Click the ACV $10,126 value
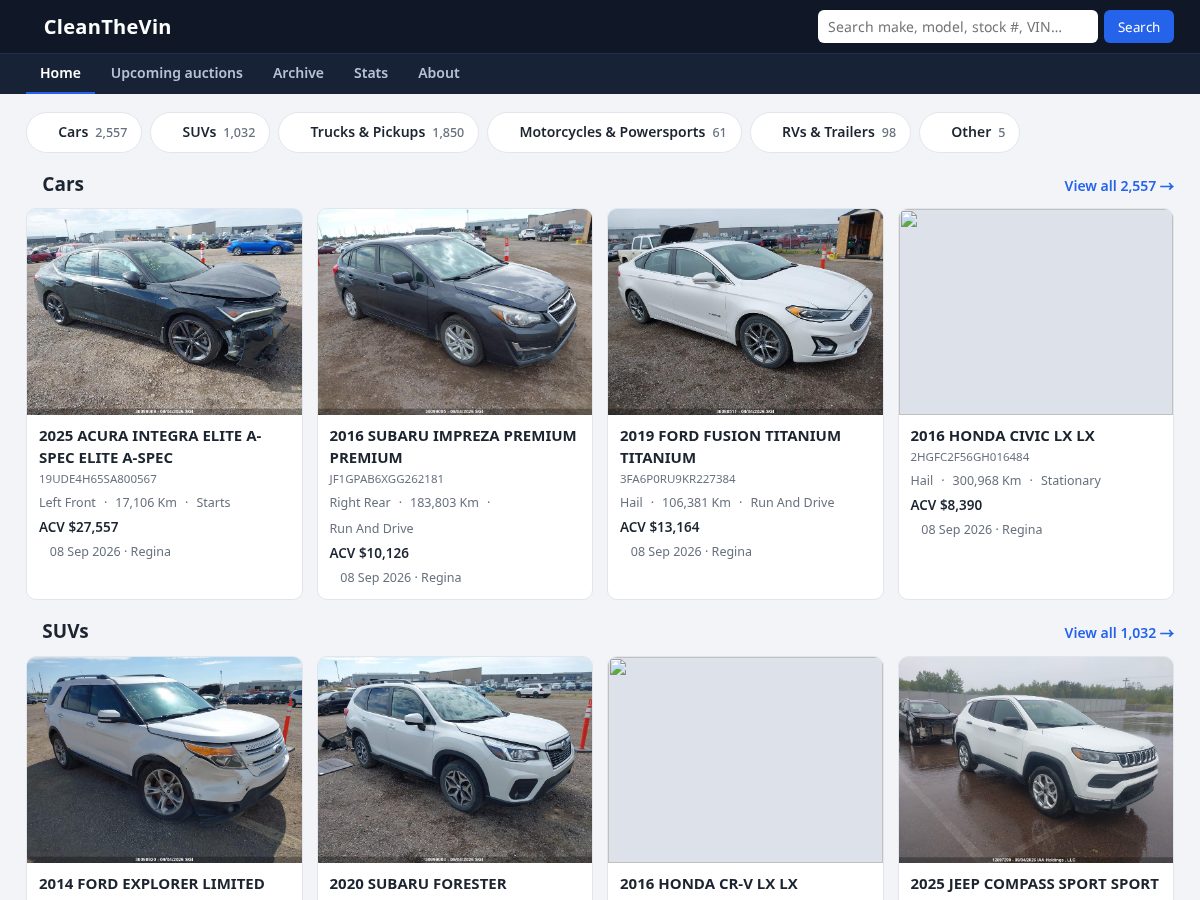The height and width of the screenshot is (900, 1200). pos(369,553)
